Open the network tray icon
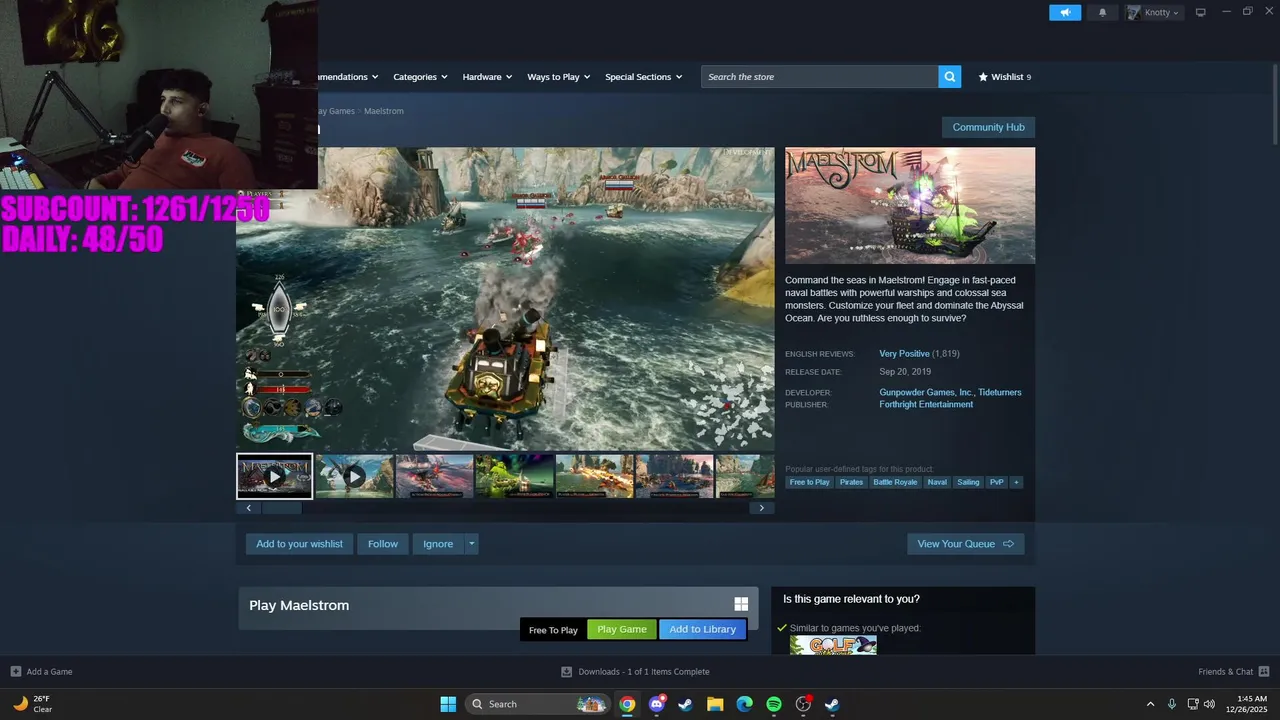1280x720 pixels. pos(1193,704)
